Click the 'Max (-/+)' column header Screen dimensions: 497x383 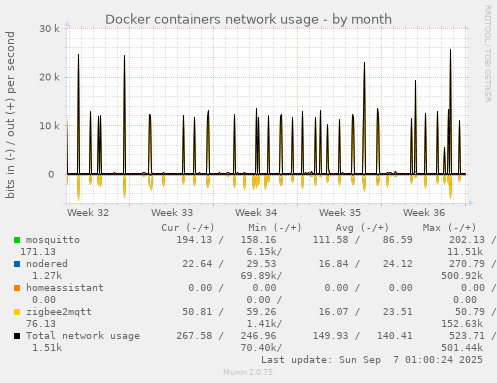(x=450, y=228)
